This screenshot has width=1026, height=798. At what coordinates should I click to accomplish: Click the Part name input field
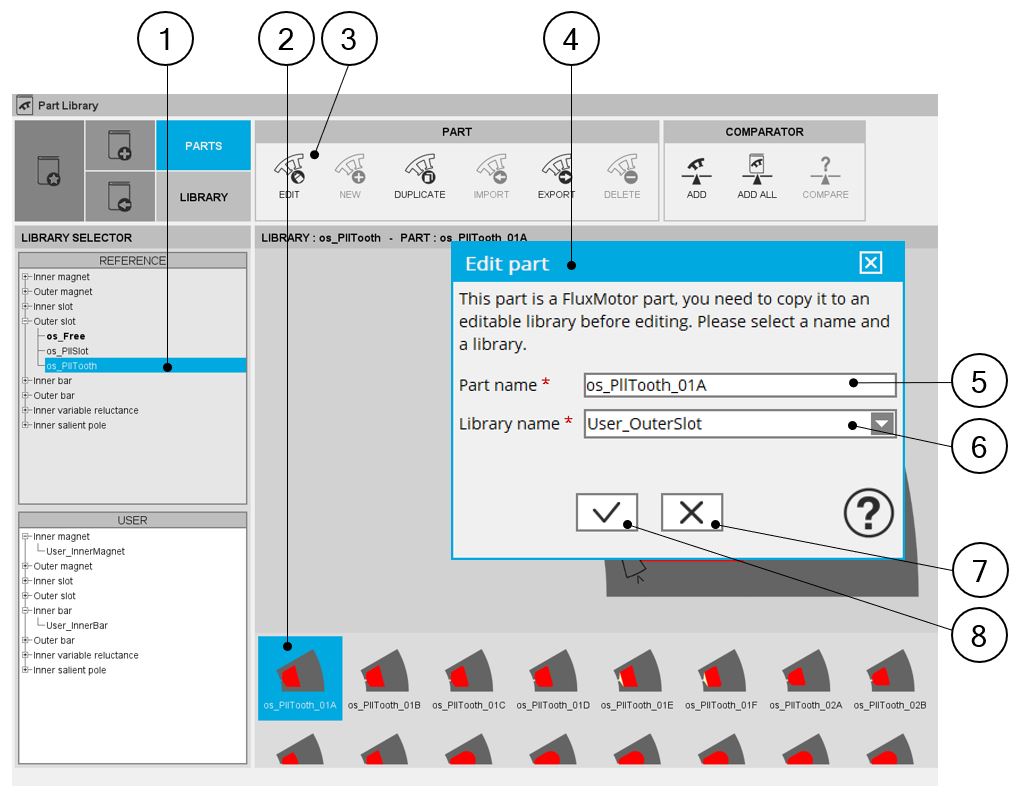[738, 385]
